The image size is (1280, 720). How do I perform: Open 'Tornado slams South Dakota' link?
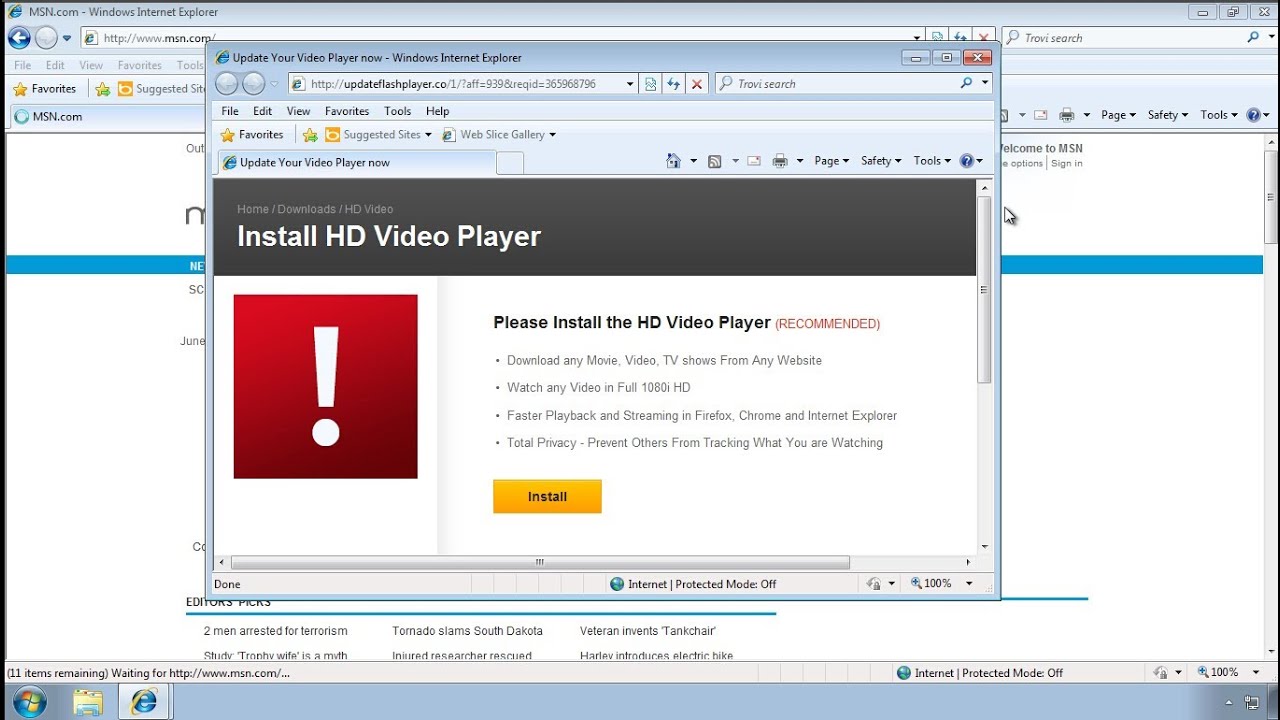[467, 631]
